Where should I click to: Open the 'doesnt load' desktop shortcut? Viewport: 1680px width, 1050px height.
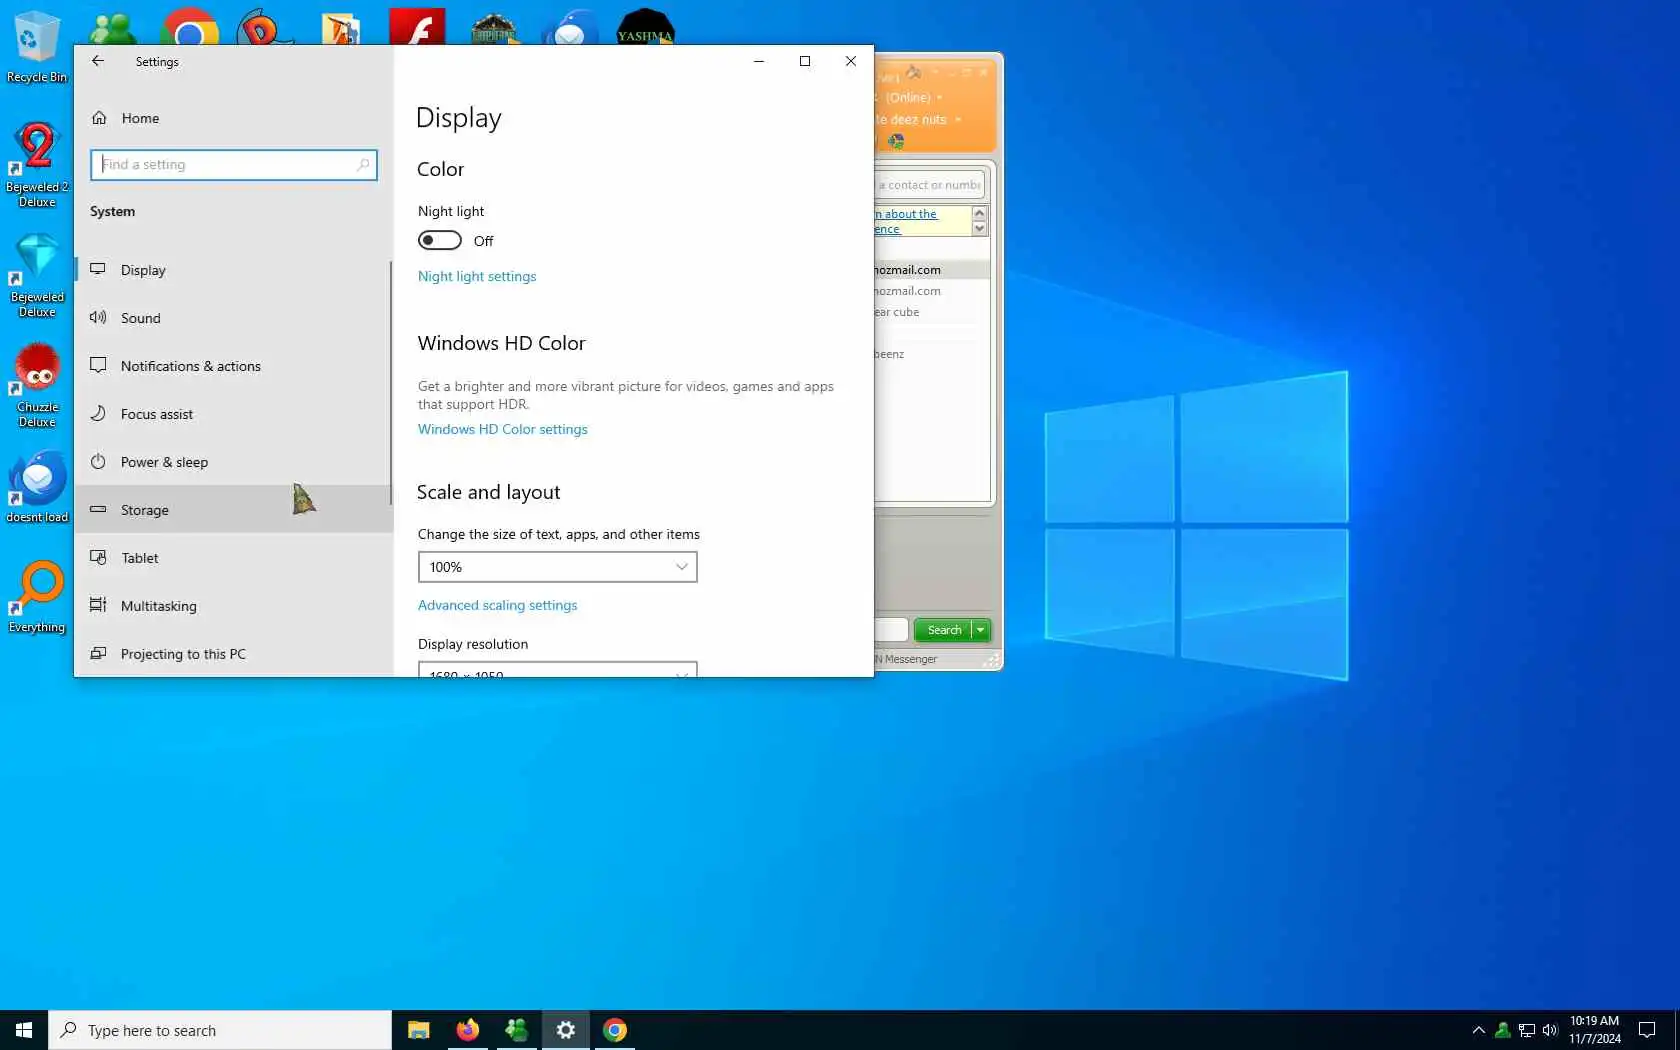point(37,488)
